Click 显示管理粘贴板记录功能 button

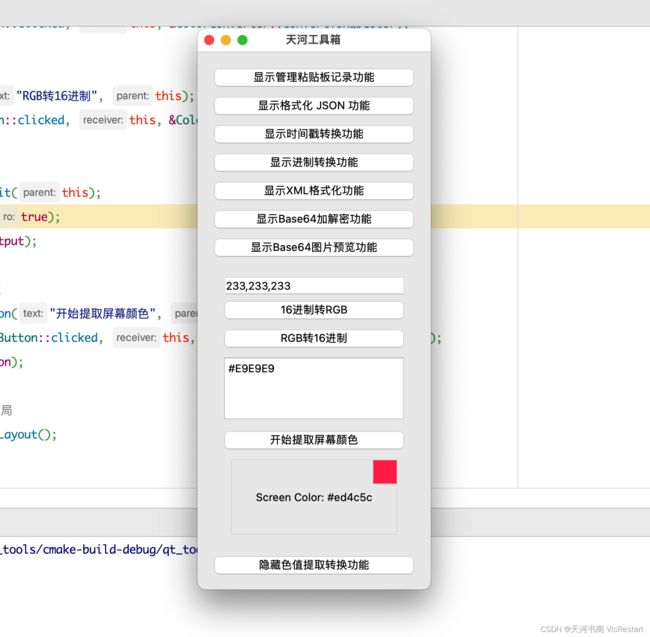[x=314, y=78]
